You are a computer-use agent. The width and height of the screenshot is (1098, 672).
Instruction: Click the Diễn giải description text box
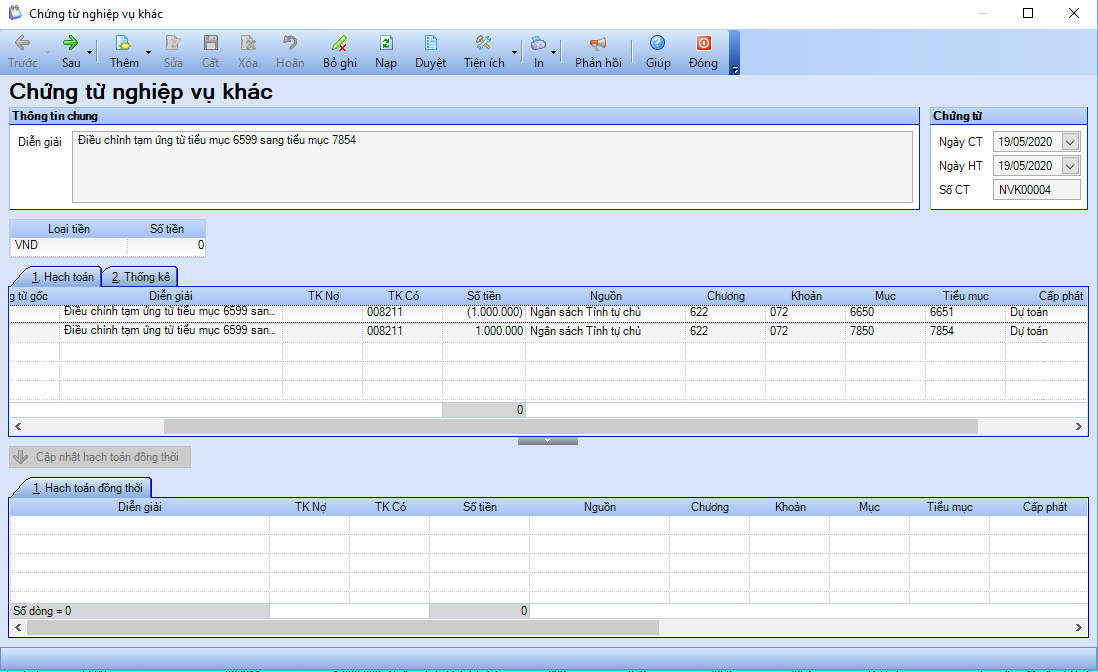click(x=492, y=166)
